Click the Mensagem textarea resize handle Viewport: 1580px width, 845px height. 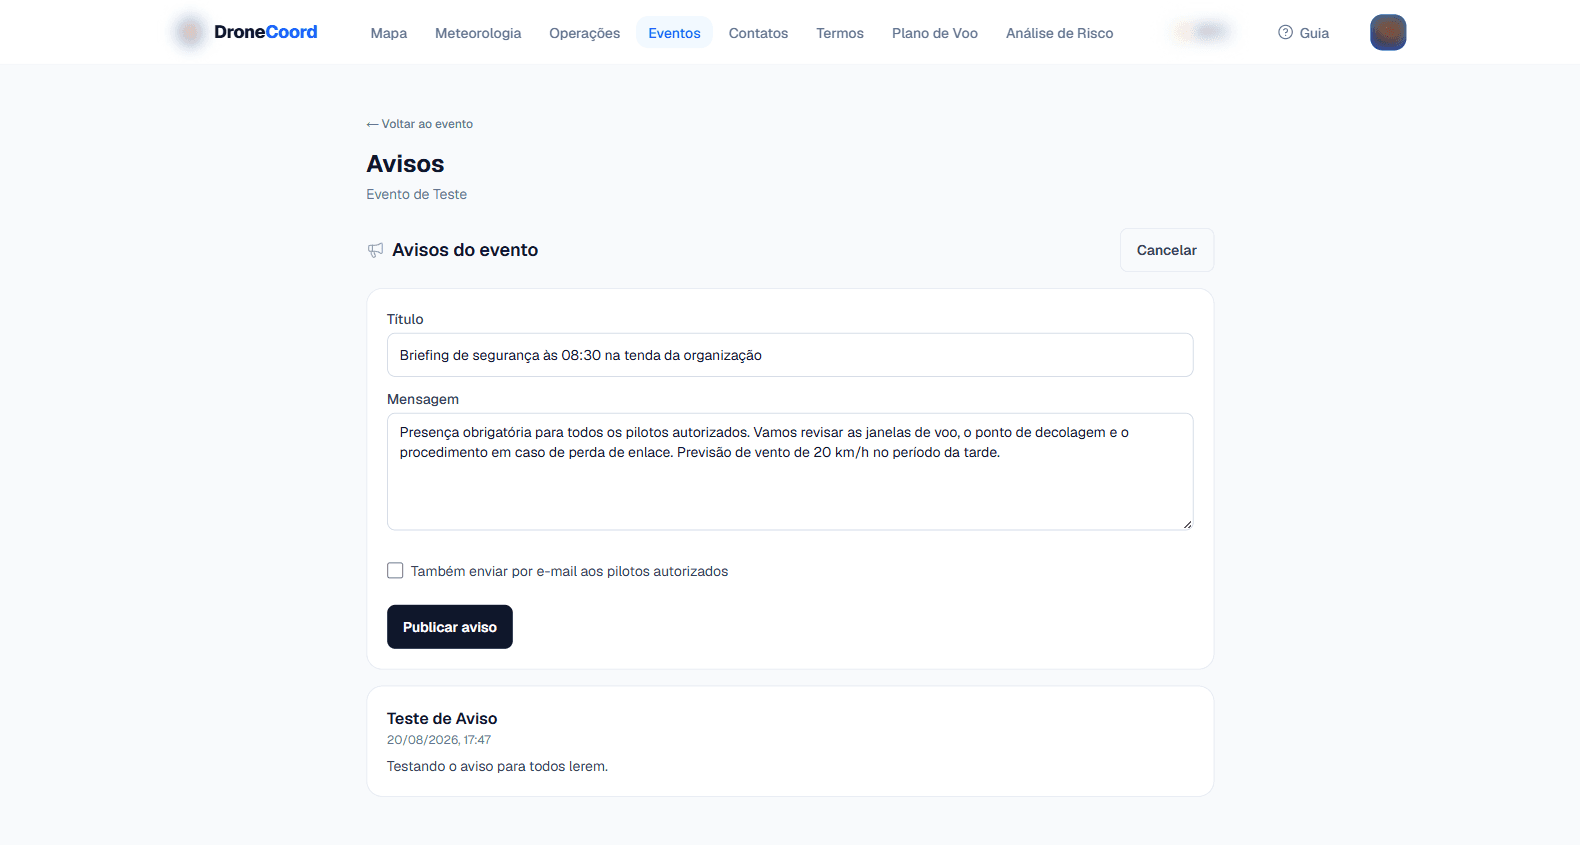(1187, 524)
